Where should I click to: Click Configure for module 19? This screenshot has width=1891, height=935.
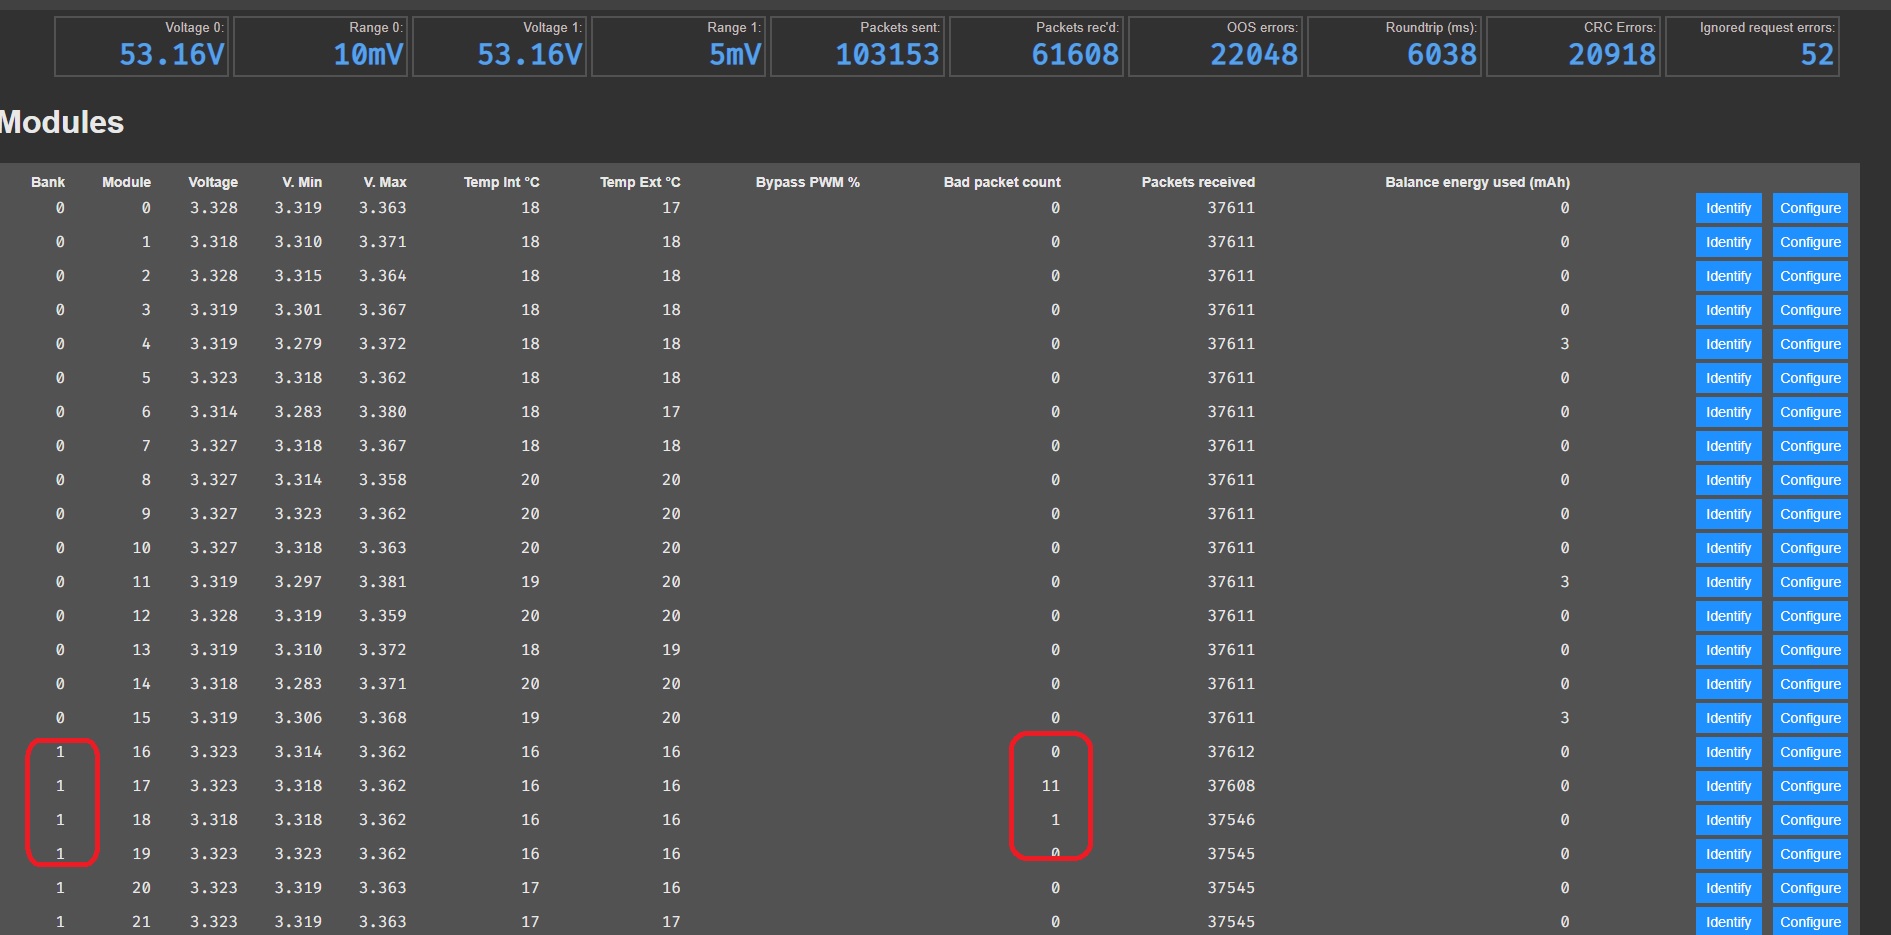pyautogui.click(x=1810, y=854)
